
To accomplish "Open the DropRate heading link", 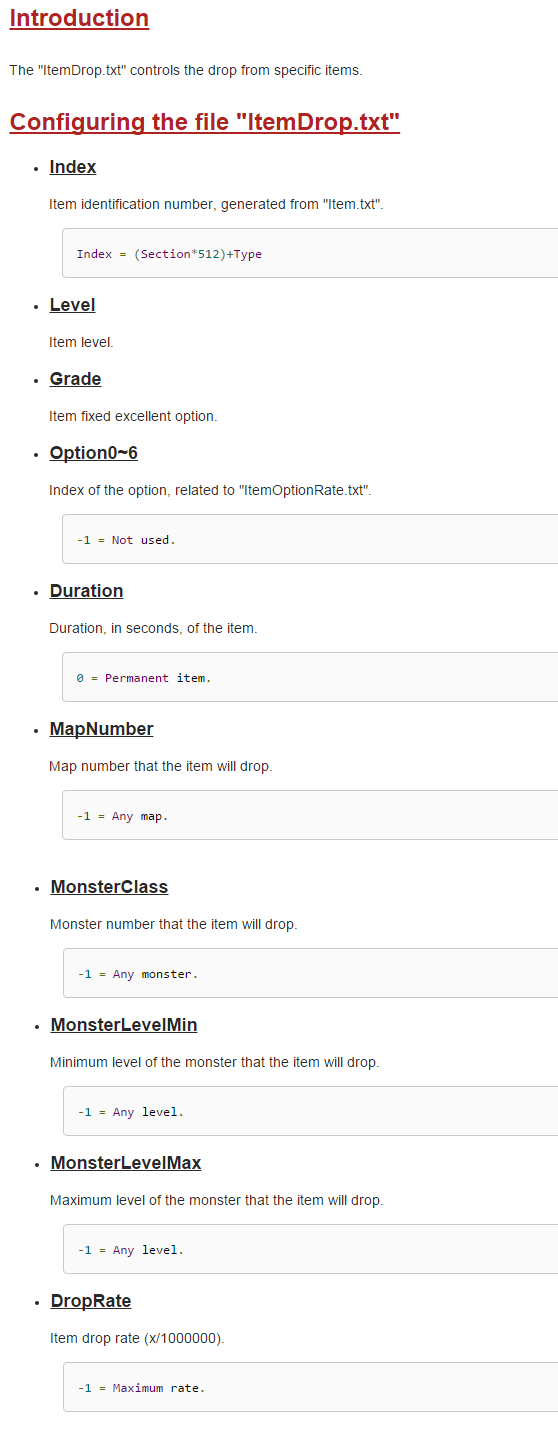I will [91, 1301].
